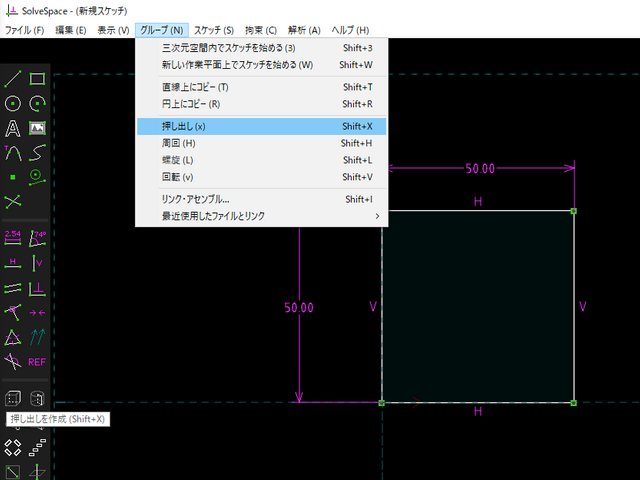Select the circle sketch tool
Viewport: 640px width, 480px height.
coord(13,103)
